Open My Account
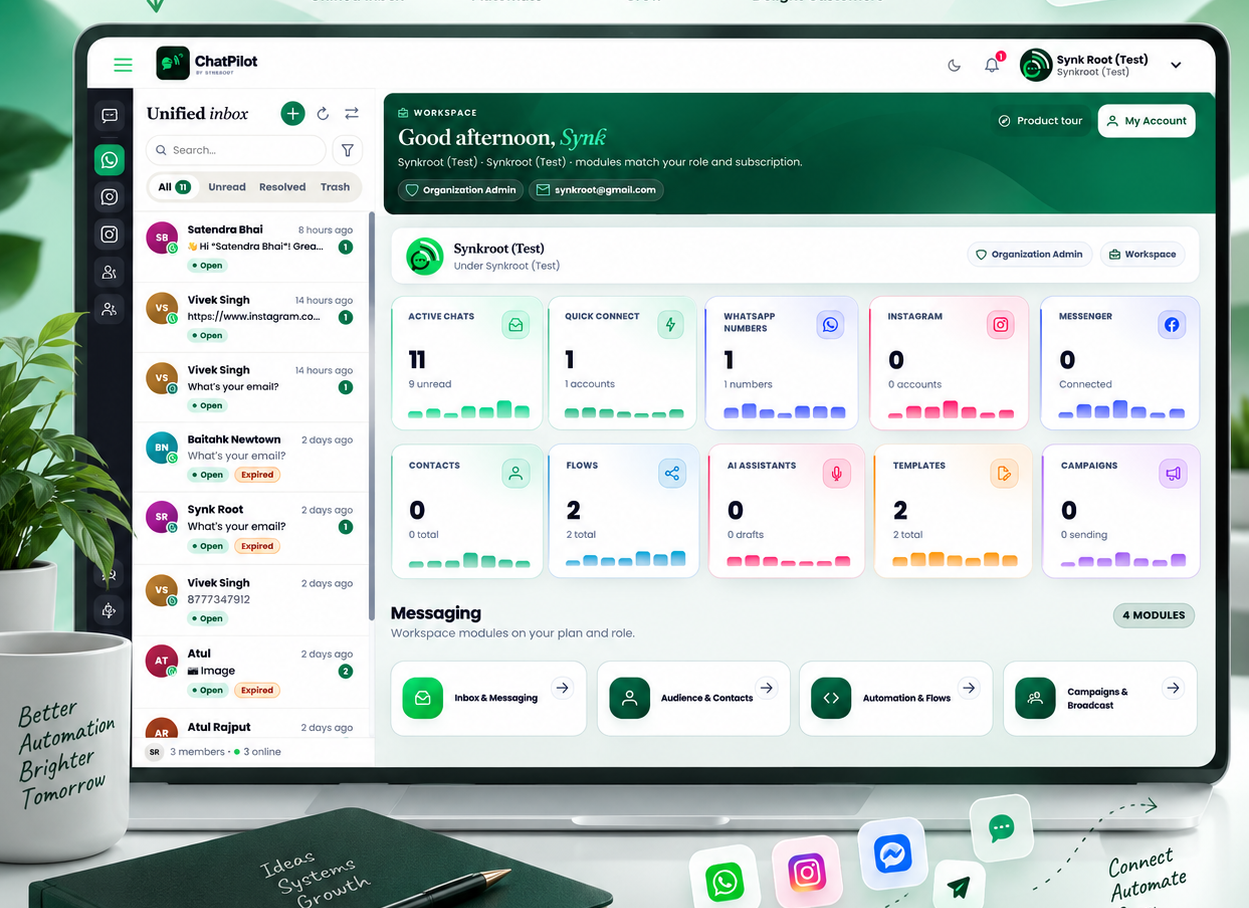 click(x=1147, y=121)
